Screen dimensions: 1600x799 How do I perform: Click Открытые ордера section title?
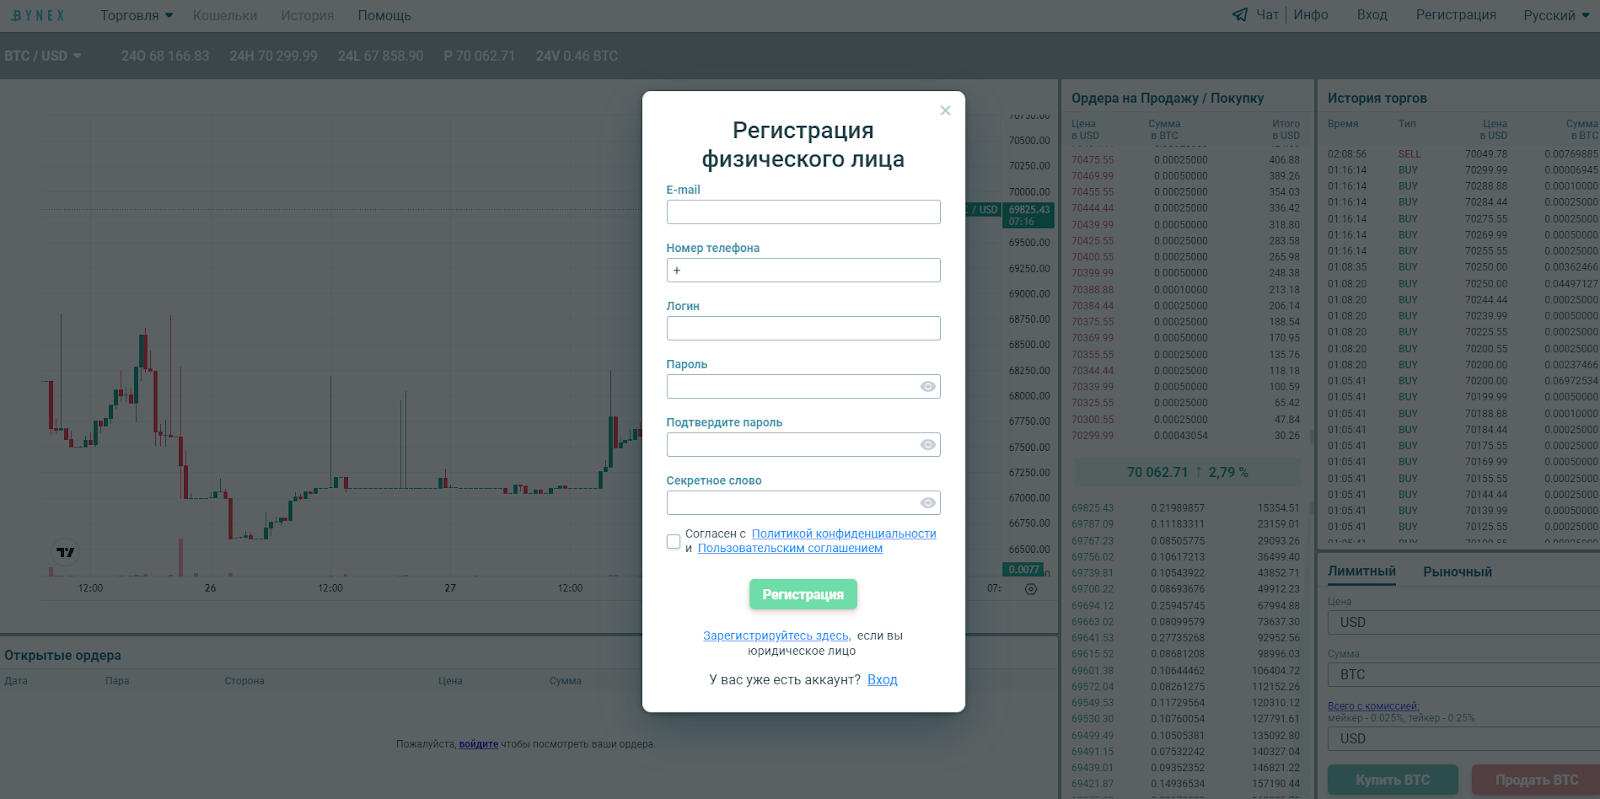click(62, 655)
